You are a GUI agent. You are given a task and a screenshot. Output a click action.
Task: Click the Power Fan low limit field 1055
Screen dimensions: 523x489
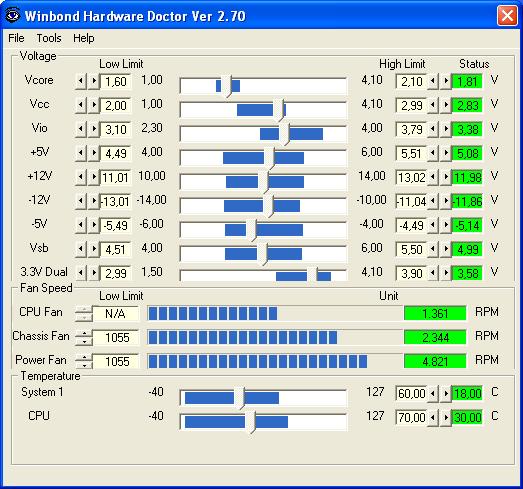[x=116, y=362]
